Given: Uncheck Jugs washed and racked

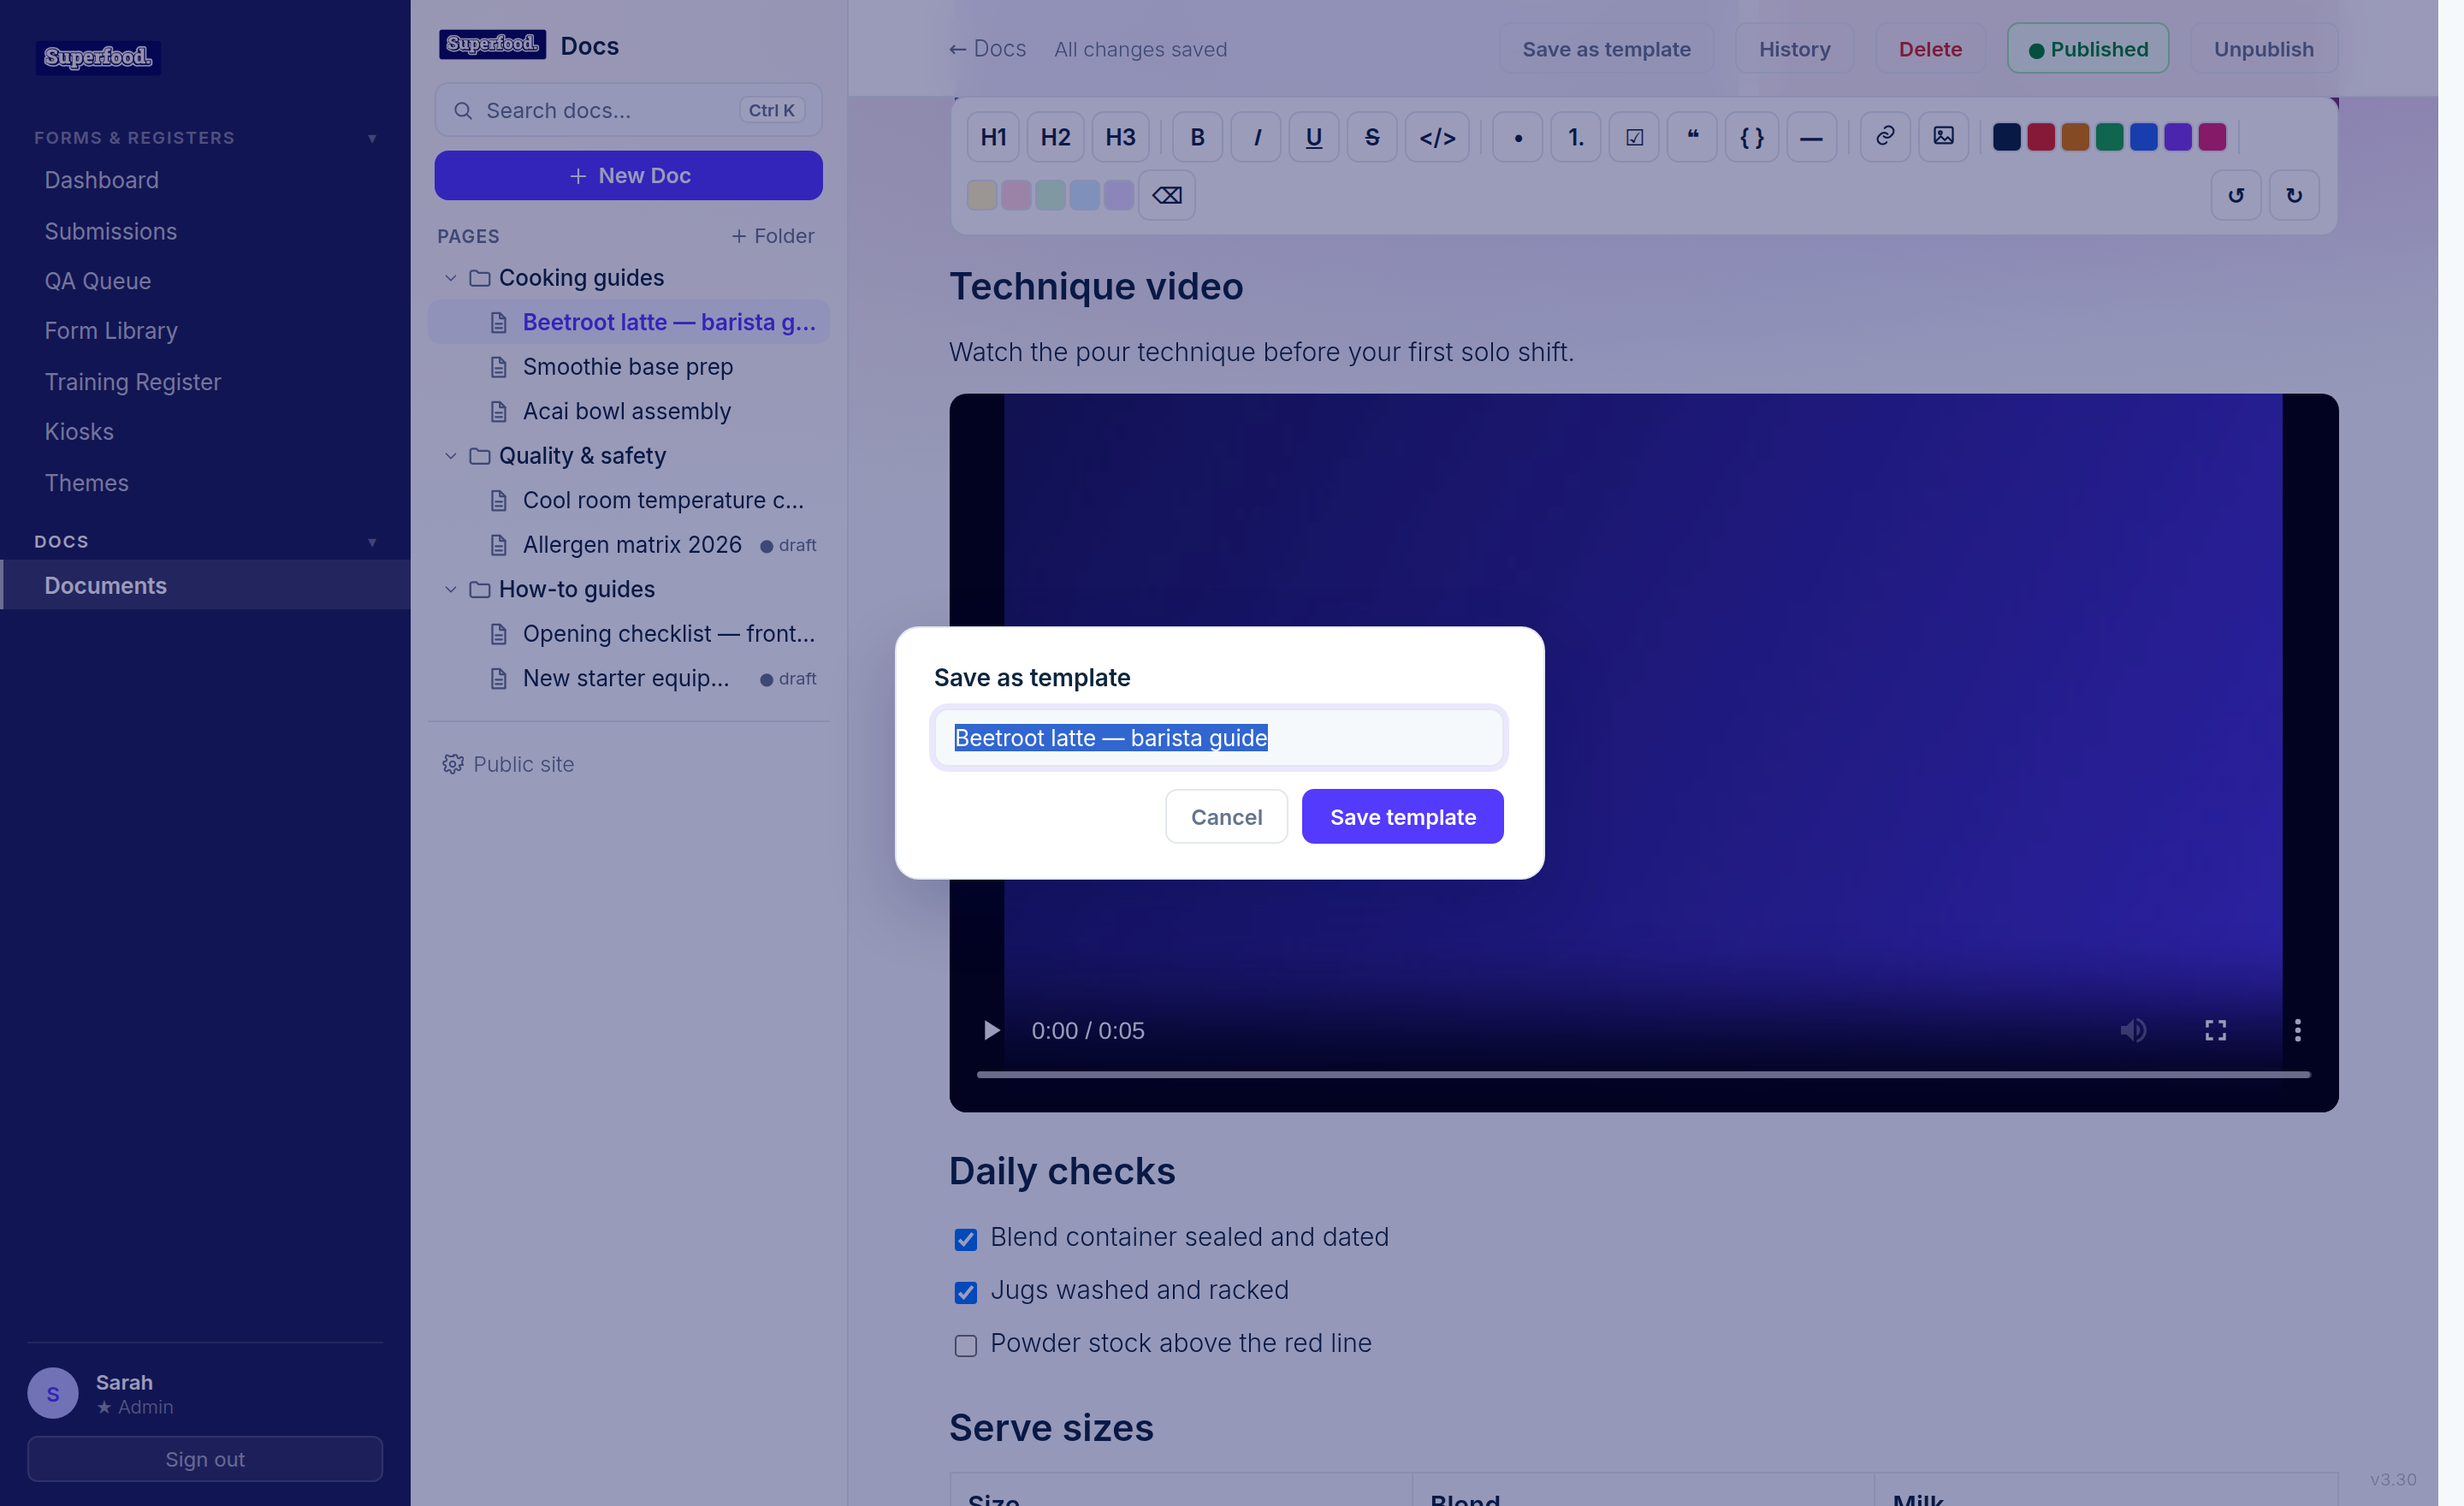Looking at the screenshot, I should pos(966,1292).
